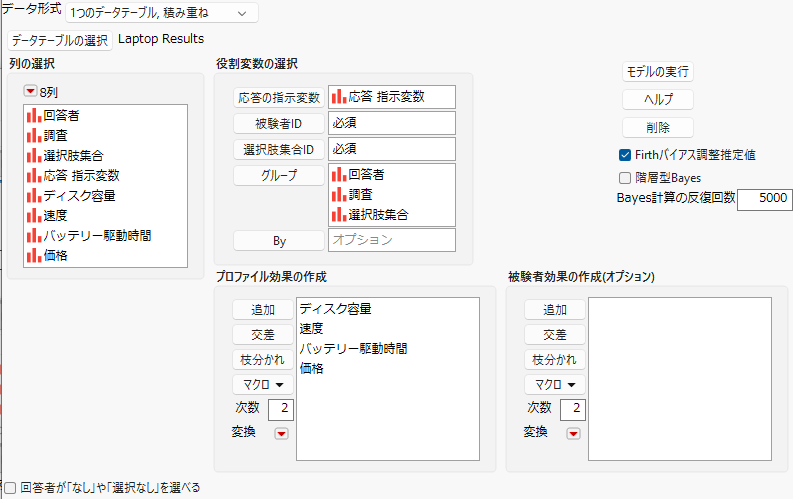Enable 回答者が「なし」や「選択なし」を選べる checkbox
The width and height of the screenshot is (793, 499).
click(x=10, y=488)
